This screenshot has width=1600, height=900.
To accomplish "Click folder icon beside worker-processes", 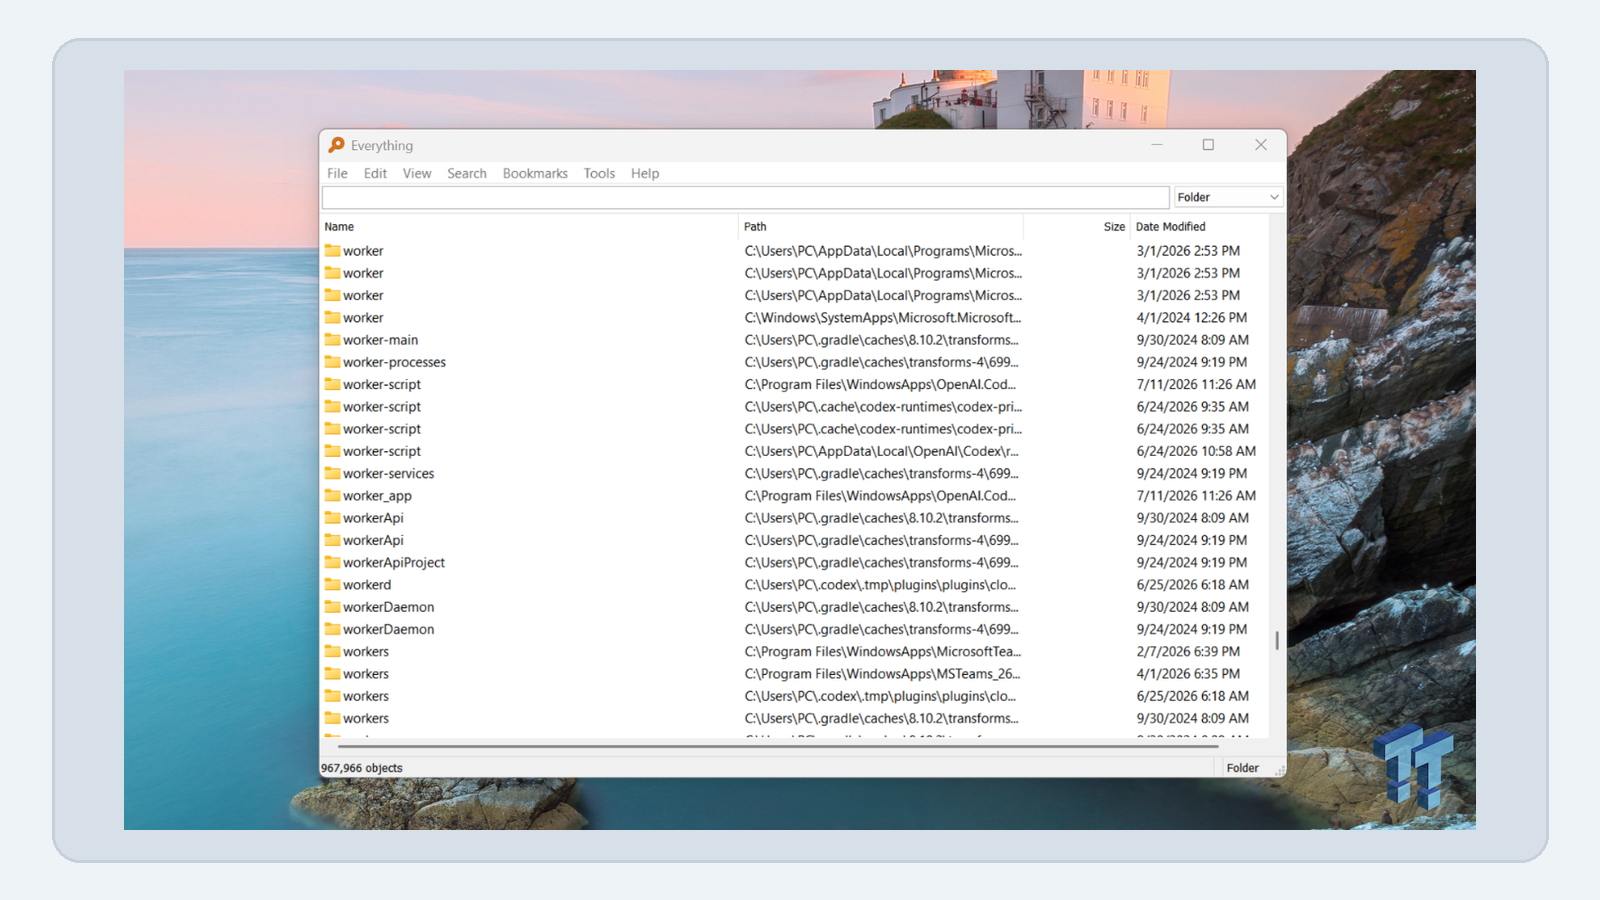I will pyautogui.click(x=333, y=362).
